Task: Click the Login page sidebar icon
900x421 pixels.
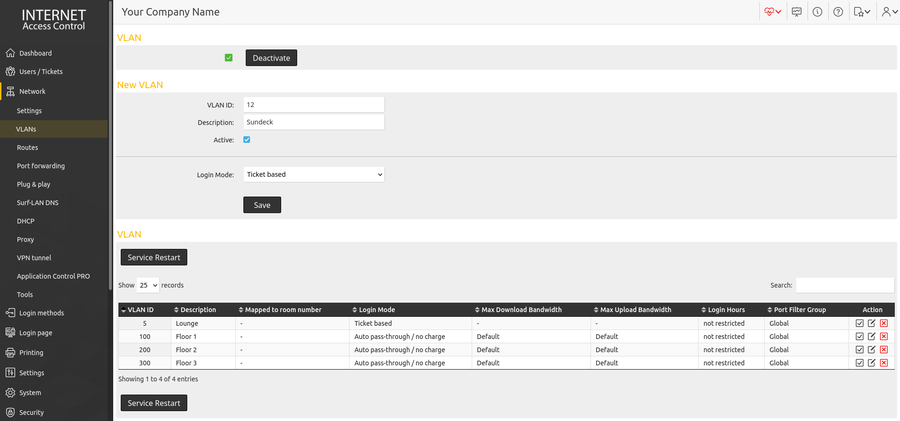Action: (x=10, y=333)
